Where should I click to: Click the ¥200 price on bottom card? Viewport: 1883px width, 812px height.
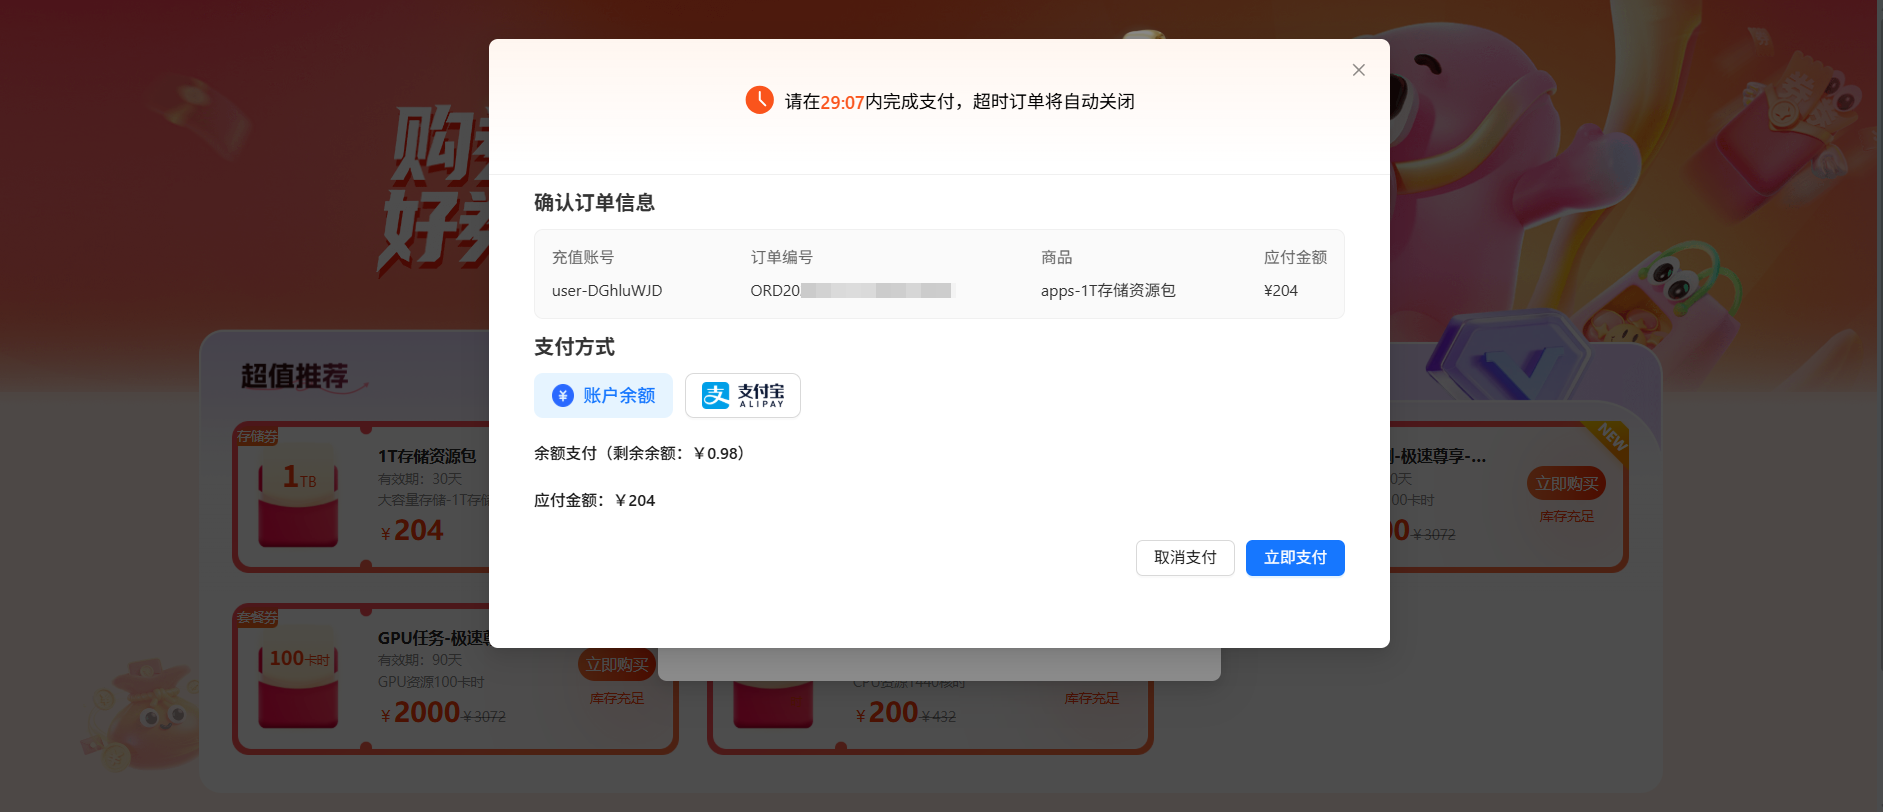[x=892, y=713]
